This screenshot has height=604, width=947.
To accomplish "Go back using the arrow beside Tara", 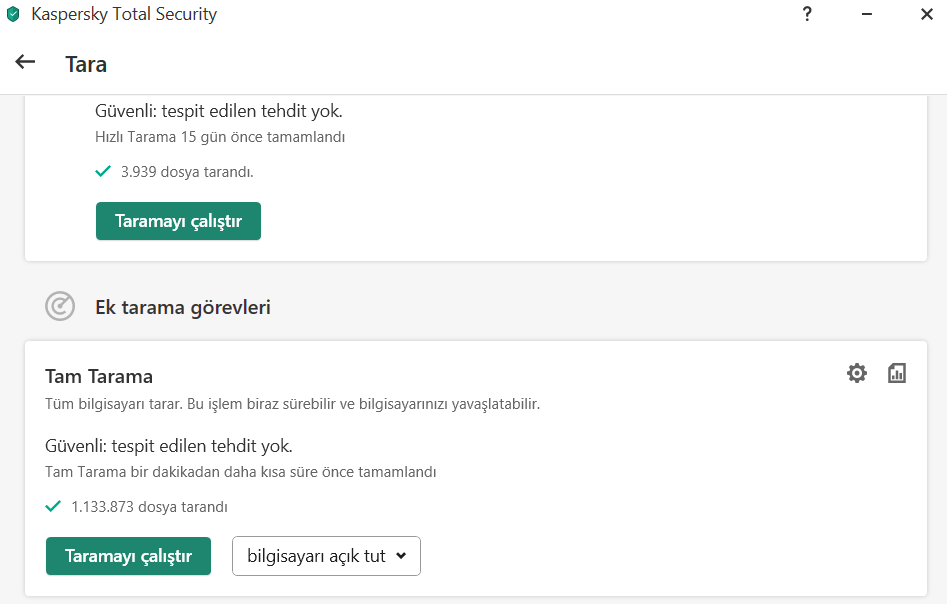I will 25,63.
